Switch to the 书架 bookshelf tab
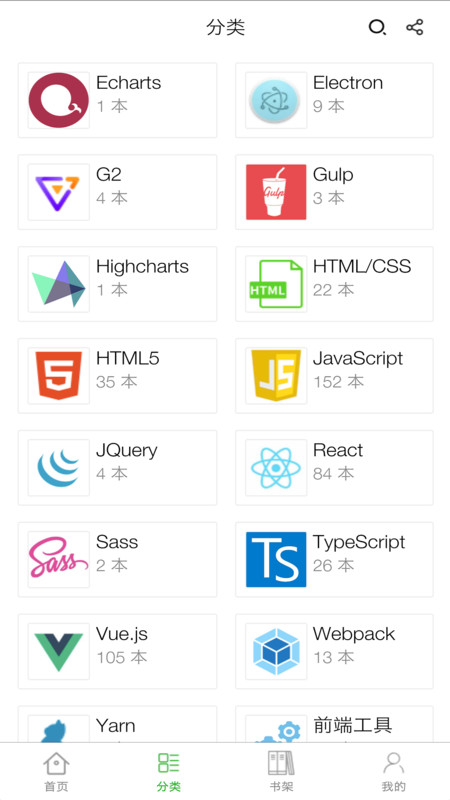 tap(281, 772)
